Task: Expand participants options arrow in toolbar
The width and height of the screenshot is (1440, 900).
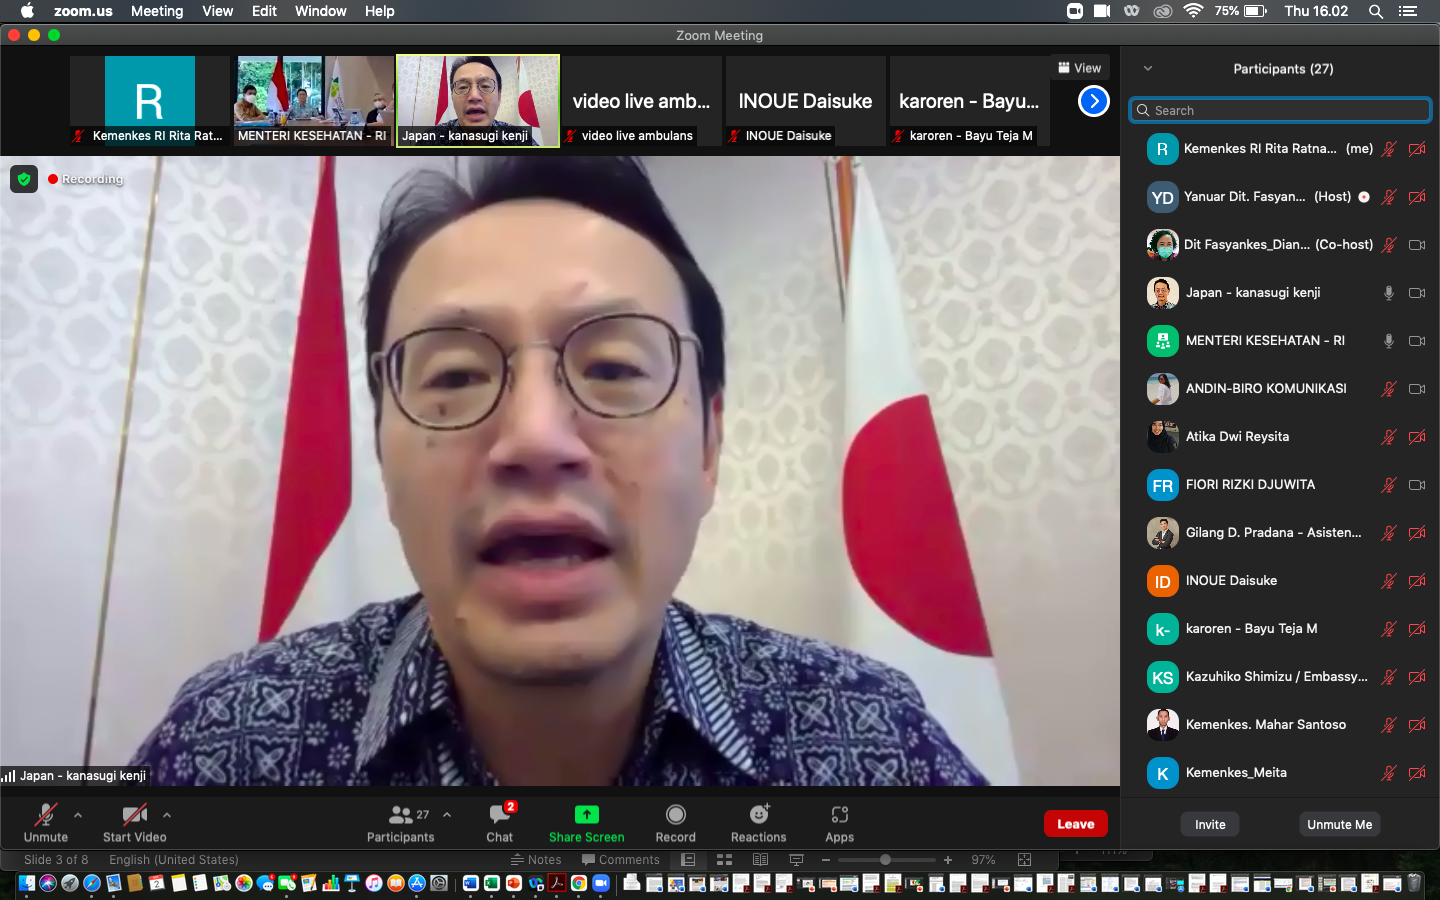Action: 447,815
